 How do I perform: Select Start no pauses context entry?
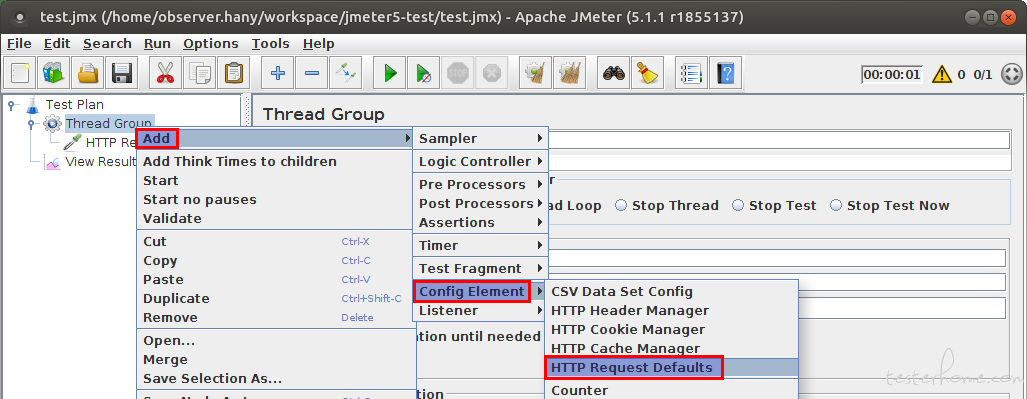pos(274,200)
